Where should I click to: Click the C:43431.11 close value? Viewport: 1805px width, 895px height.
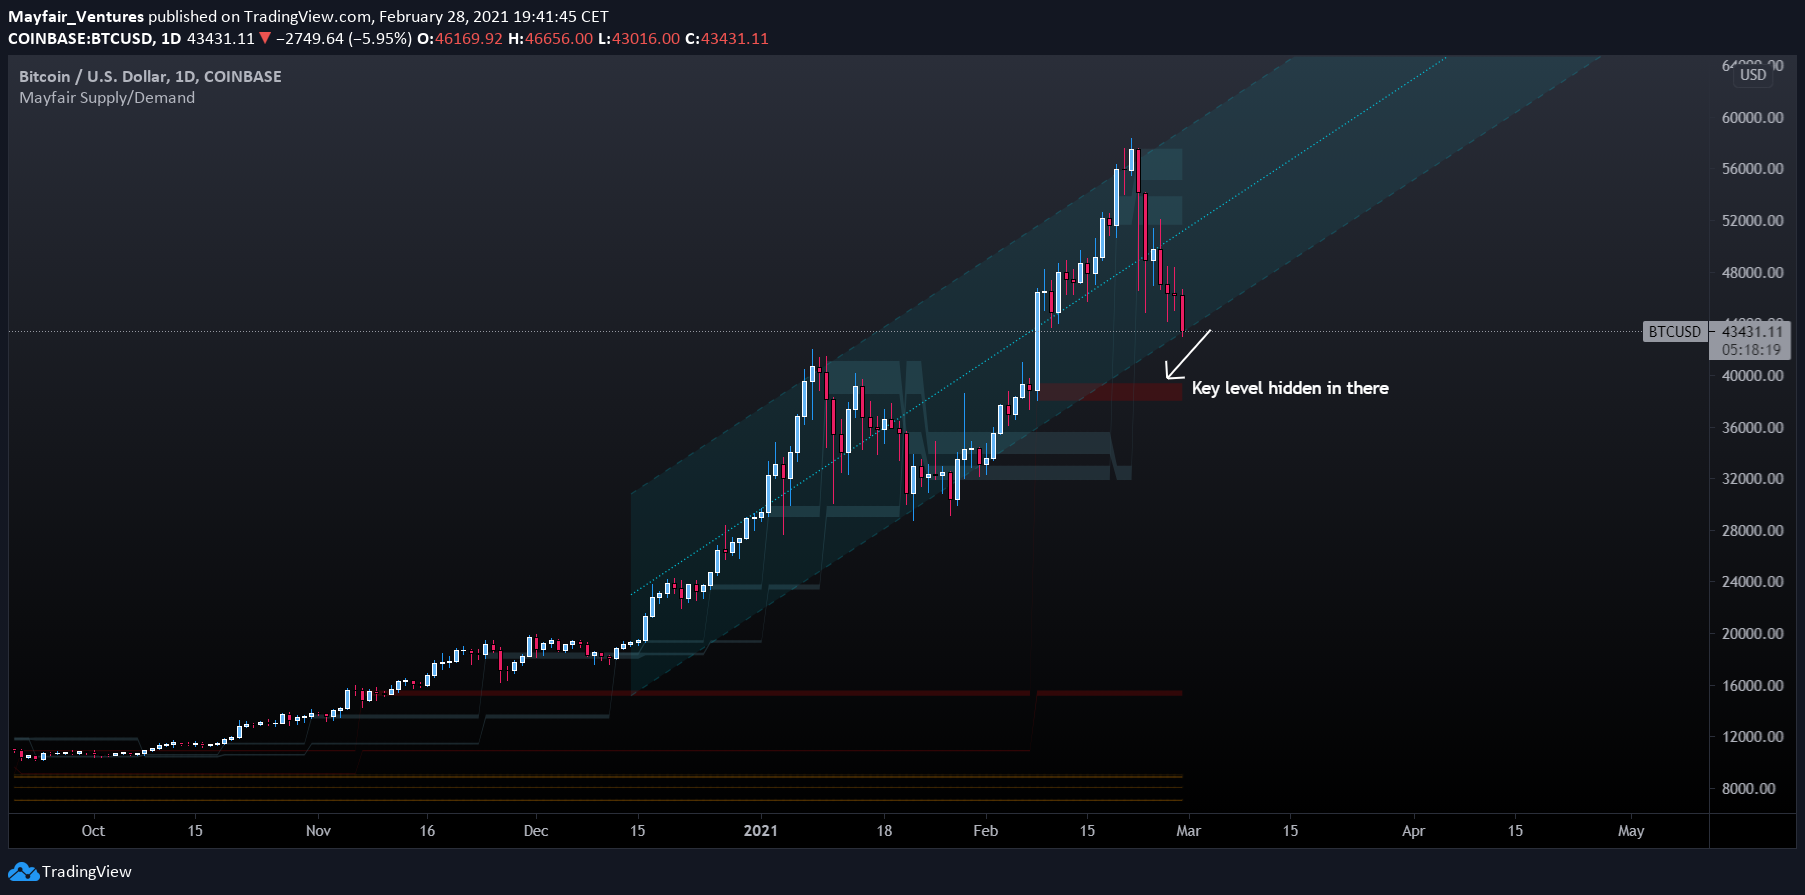click(727, 39)
